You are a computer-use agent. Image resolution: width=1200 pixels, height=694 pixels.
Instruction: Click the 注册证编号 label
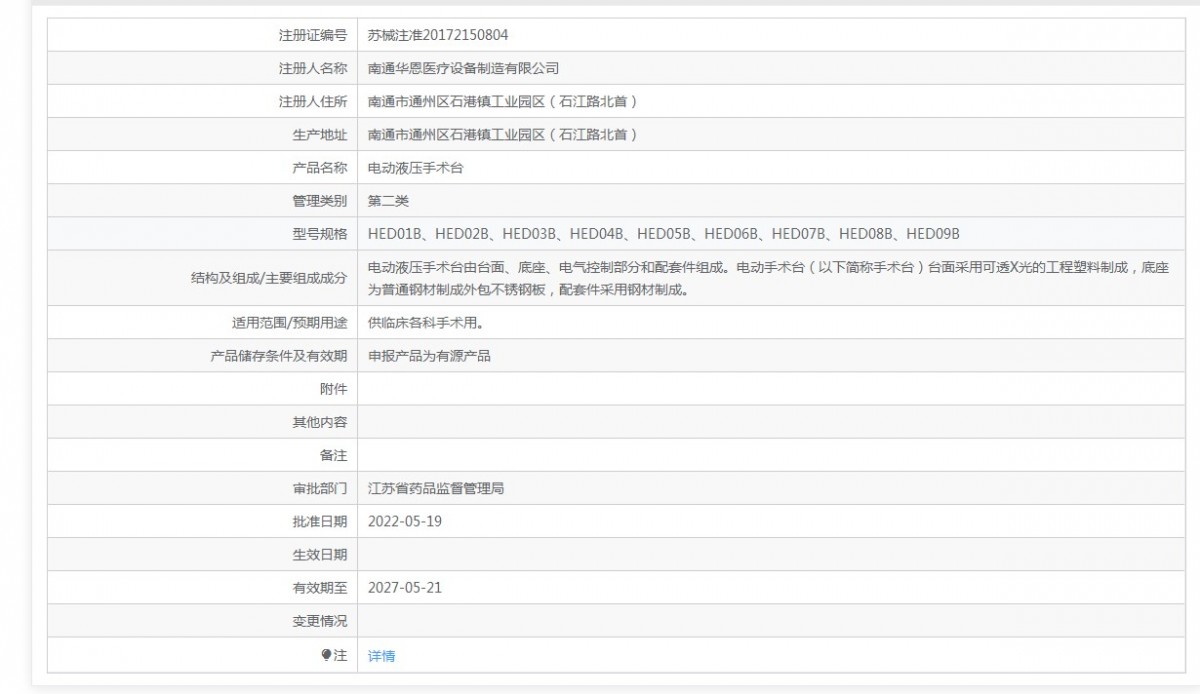click(312, 35)
